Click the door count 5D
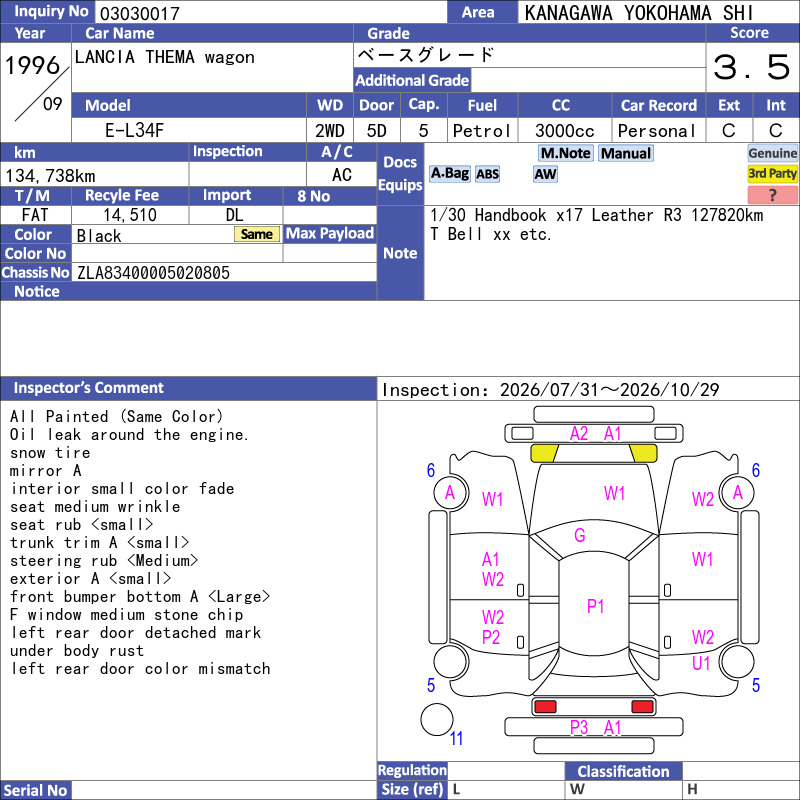Viewport: 800px width, 800px height. click(377, 131)
